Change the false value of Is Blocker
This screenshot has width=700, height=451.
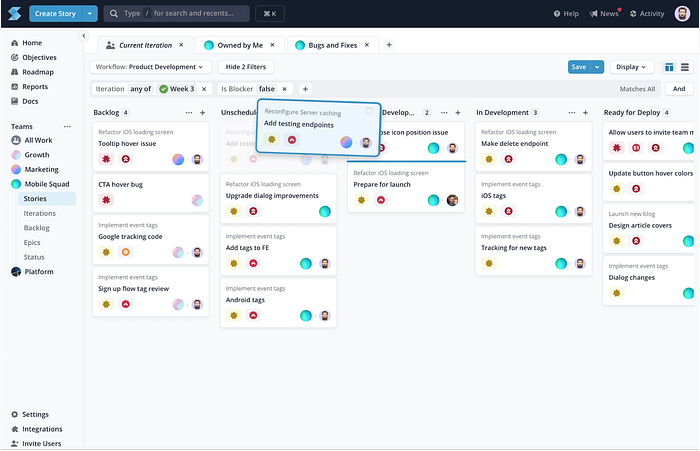pos(267,89)
